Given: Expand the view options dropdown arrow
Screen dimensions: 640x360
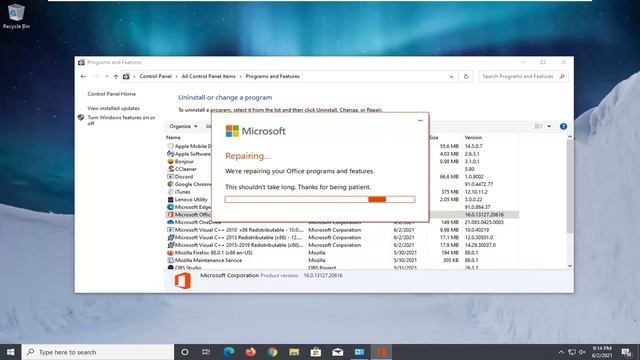Looking at the screenshot, I should (x=549, y=127).
